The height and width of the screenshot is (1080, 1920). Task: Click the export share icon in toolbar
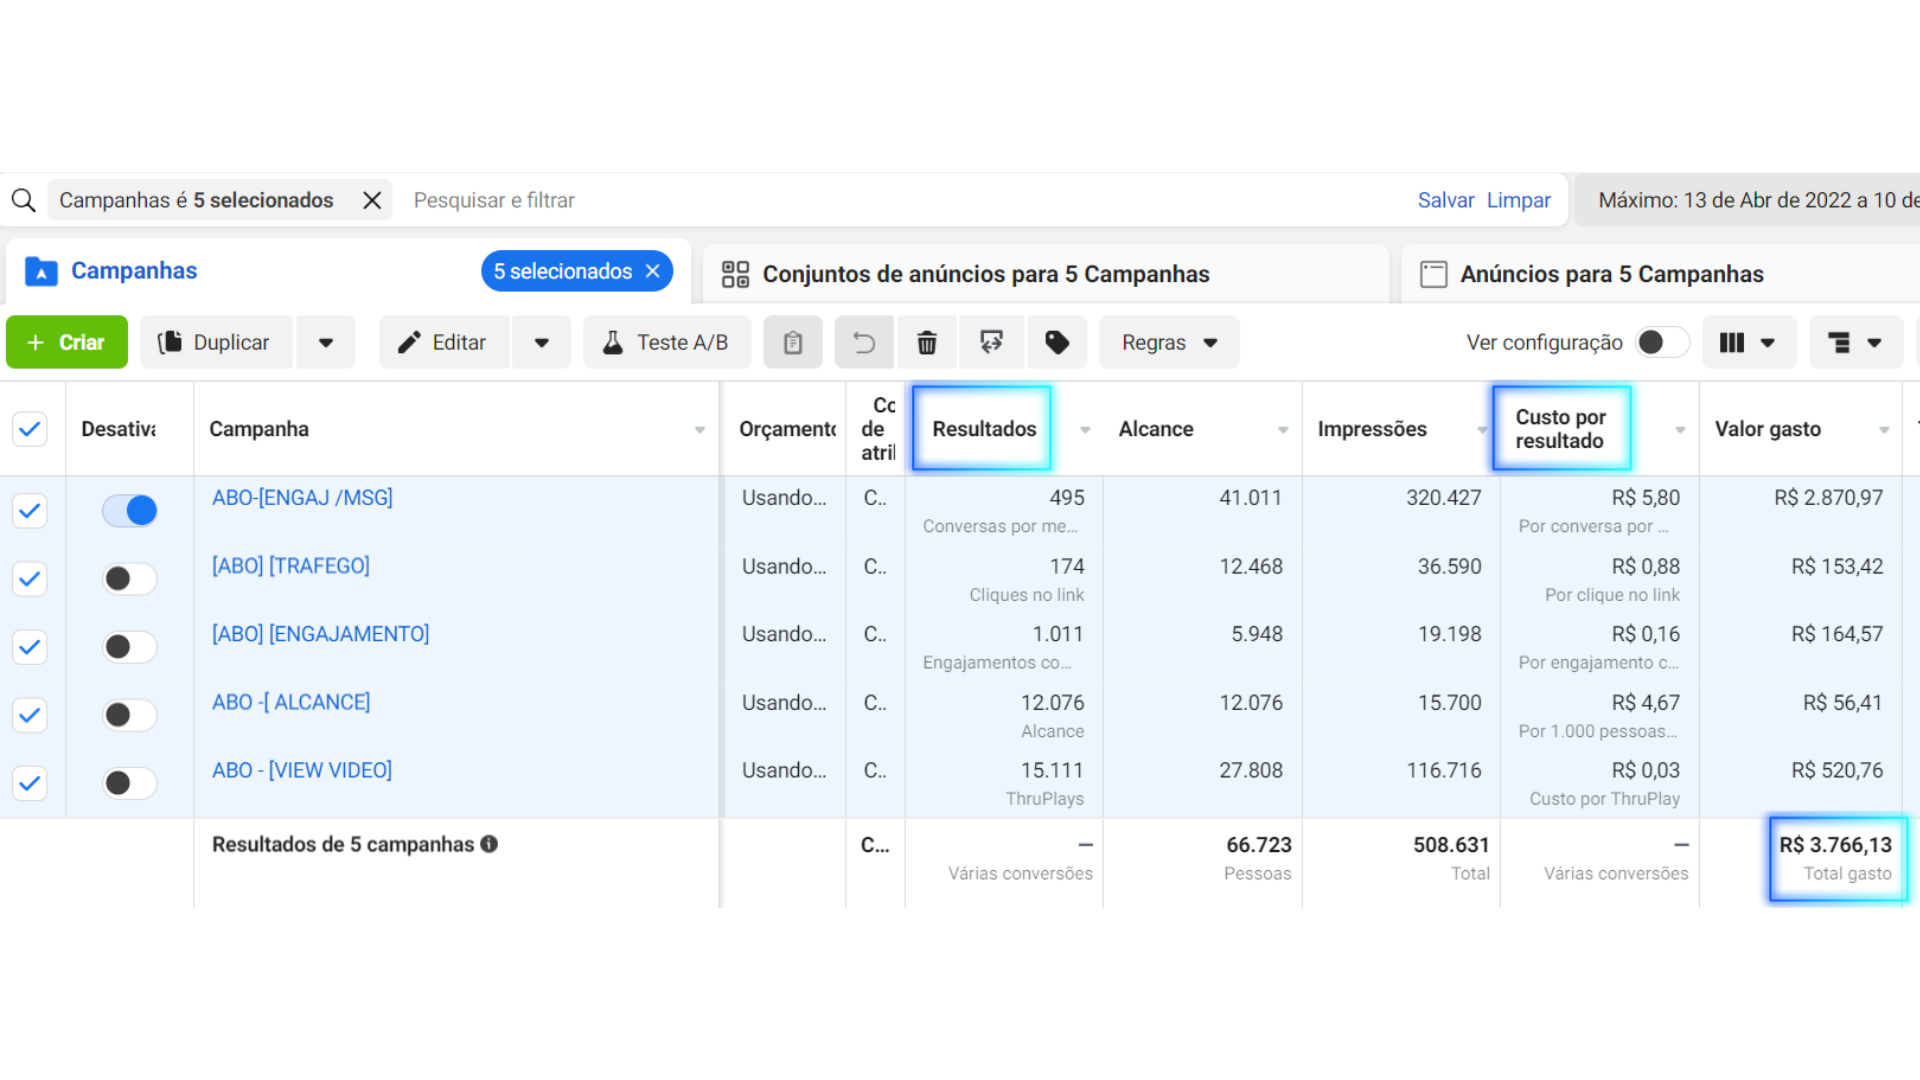click(x=991, y=343)
